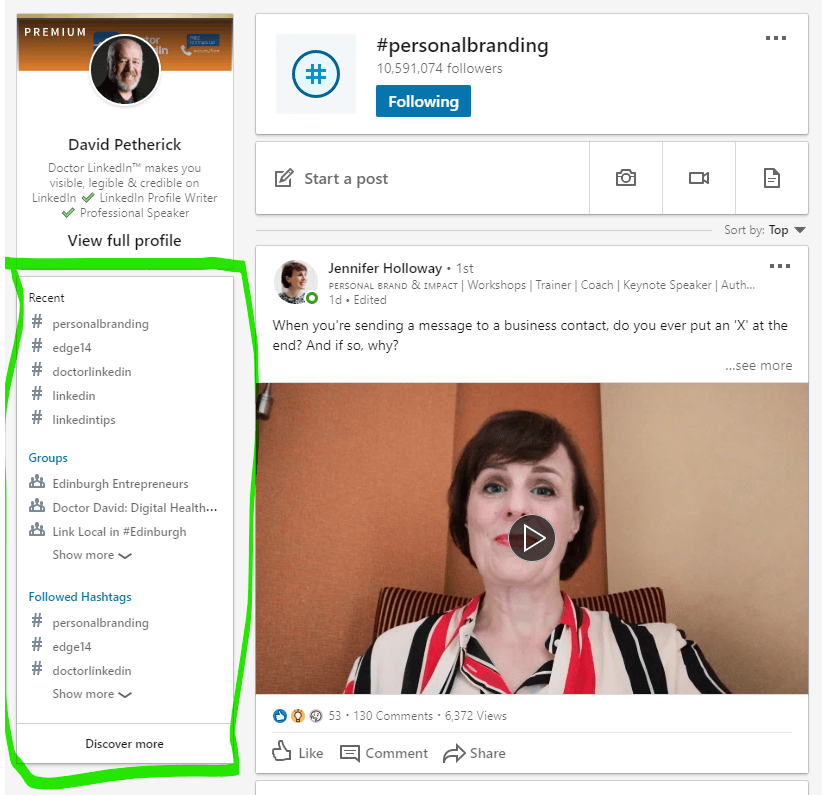The height and width of the screenshot is (795, 822).
Task: Click group icon beside Link Local in #Edinburgh
Action: click(37, 530)
